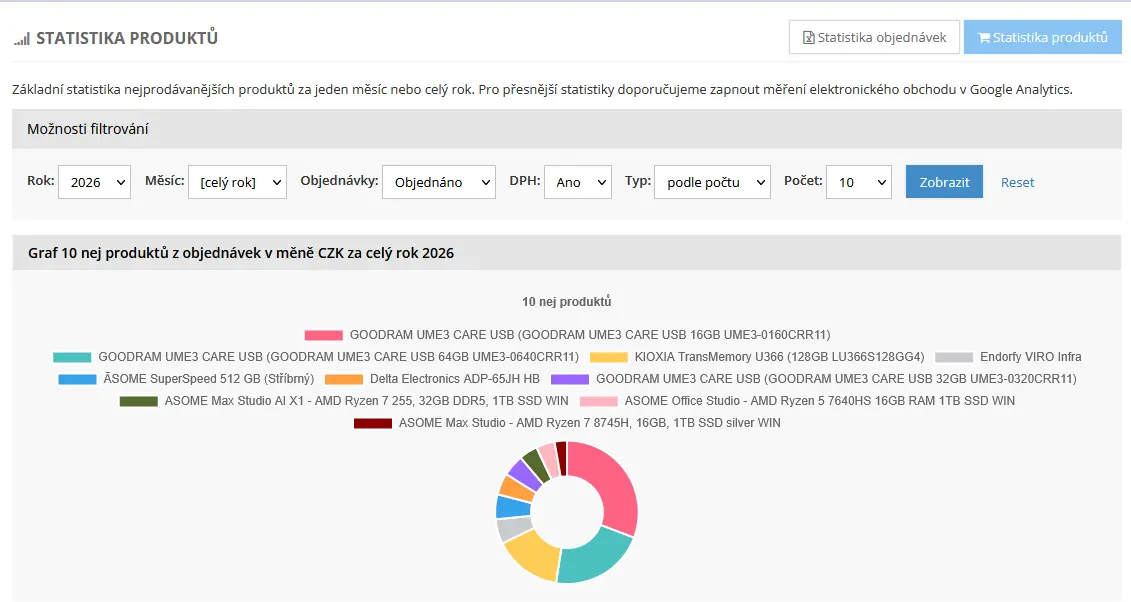Toggle the teal GOODRAM 64GB legend swatch
This screenshot has height=602, width=1131.
coord(72,357)
